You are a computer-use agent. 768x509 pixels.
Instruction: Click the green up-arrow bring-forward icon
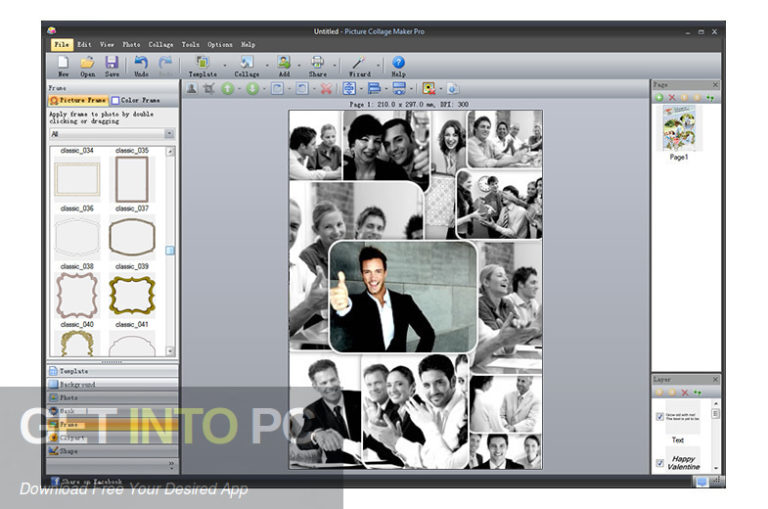(x=227, y=89)
